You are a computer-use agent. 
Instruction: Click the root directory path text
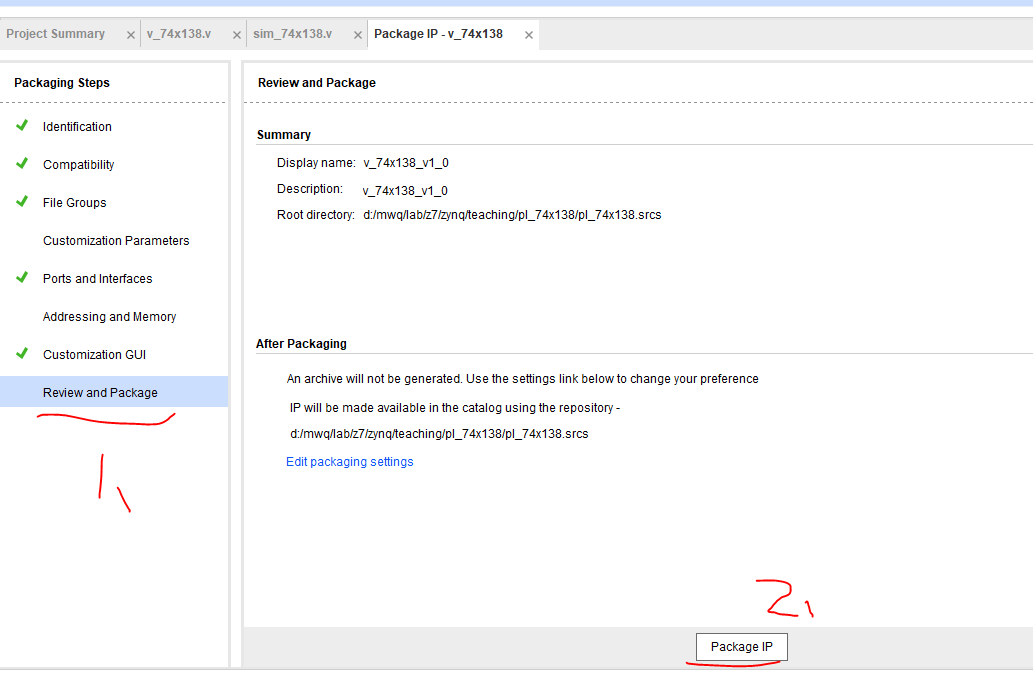tap(512, 215)
